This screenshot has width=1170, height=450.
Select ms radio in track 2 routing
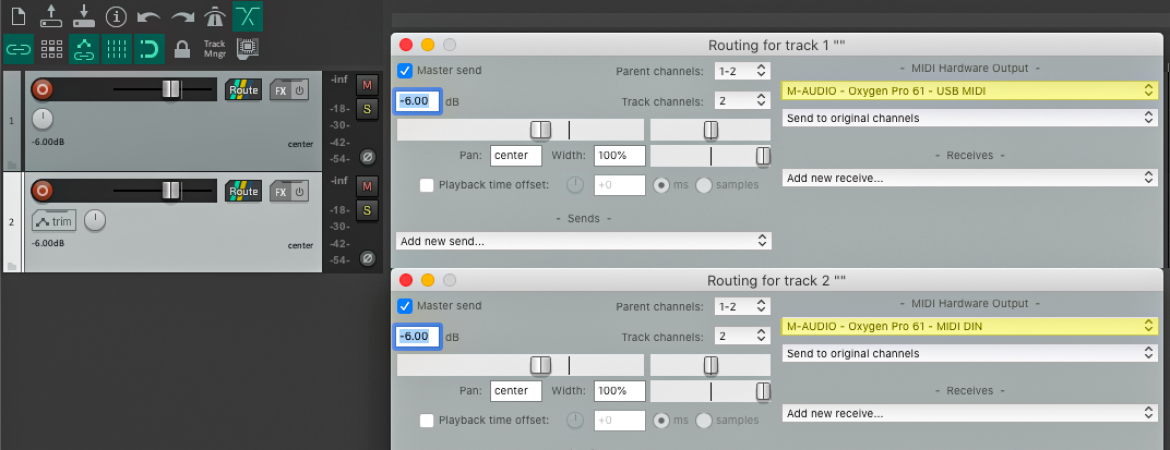click(661, 420)
